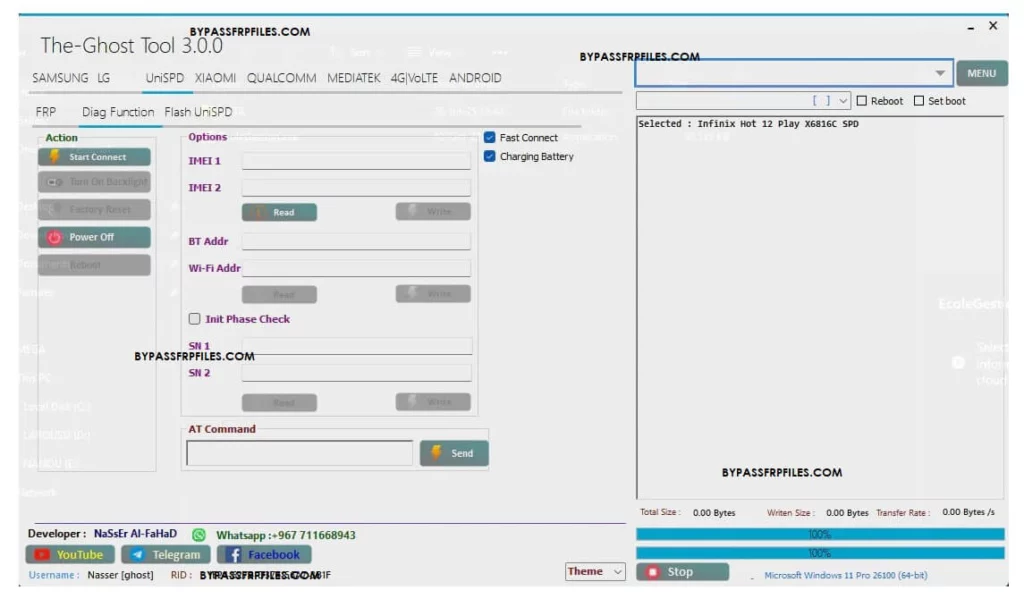
Task: Switch to the MEDIATEK tab
Action: tap(353, 78)
